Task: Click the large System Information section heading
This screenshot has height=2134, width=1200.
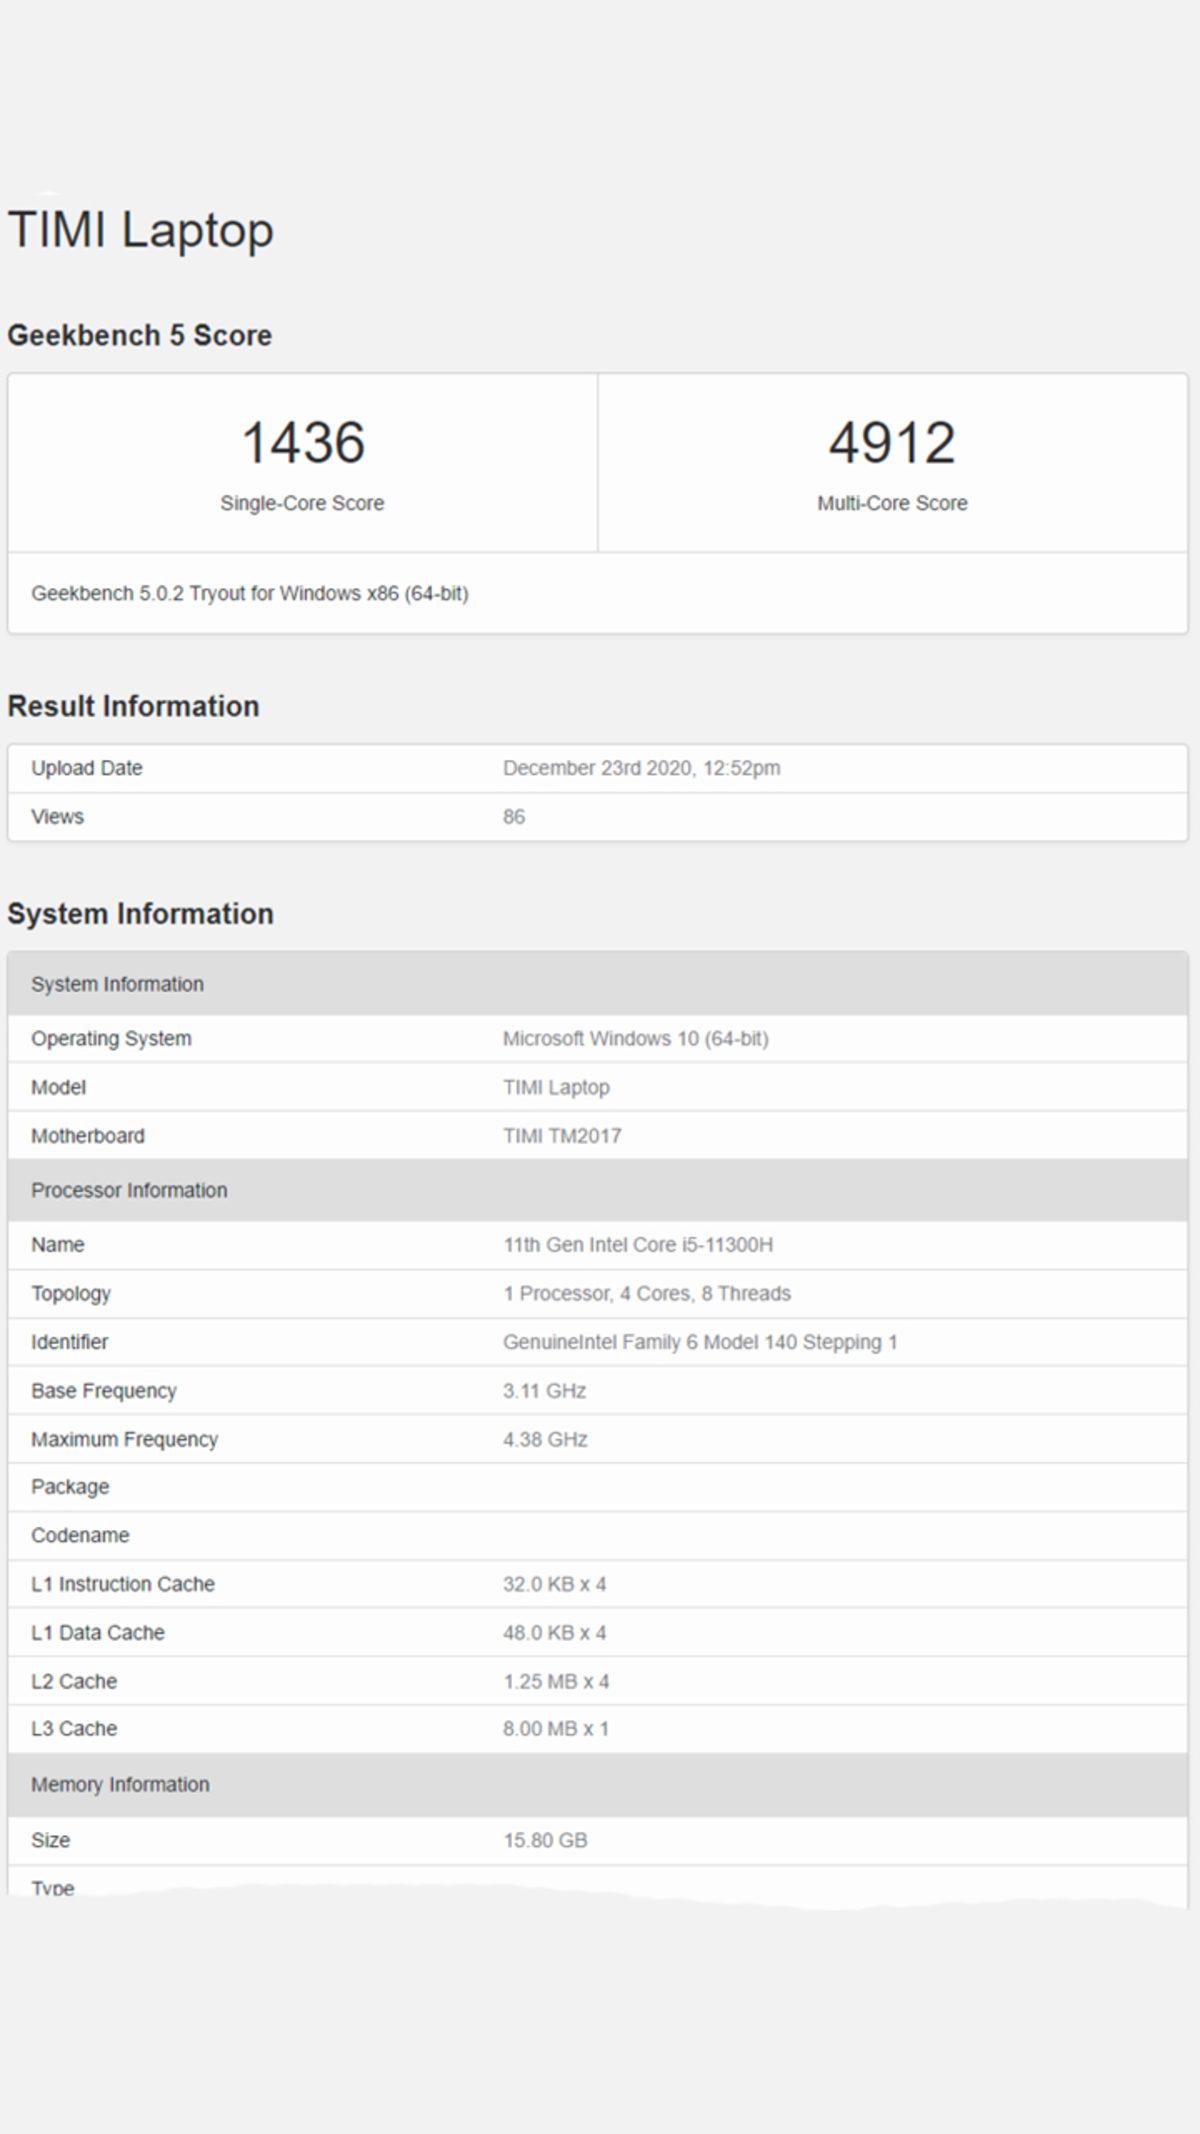Action: click(x=140, y=913)
